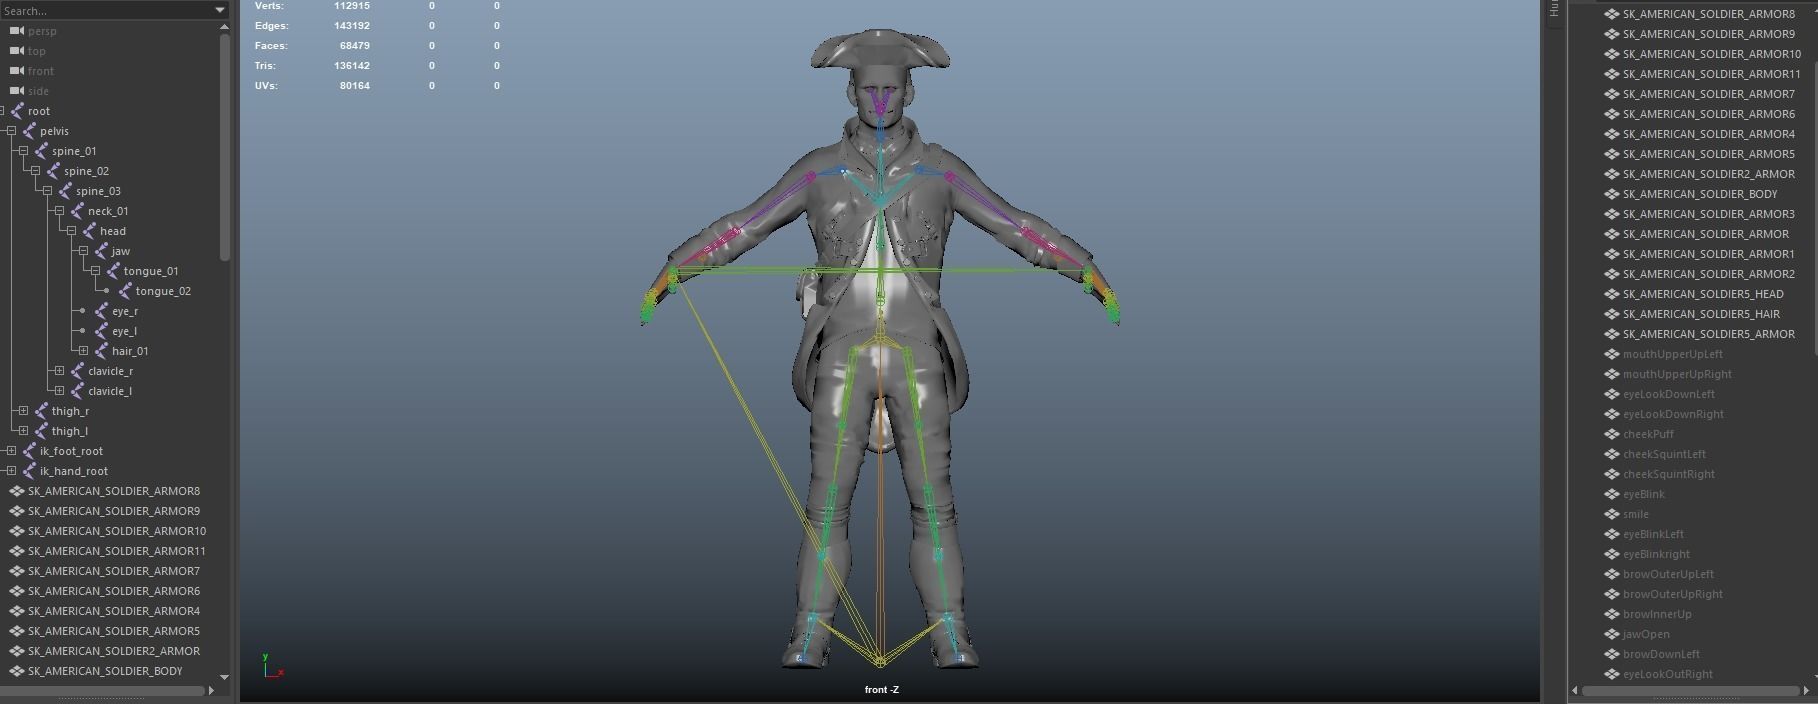1818x704 pixels.
Task: Click left outliner SK_AMERICAN_SOLDIER_BODY mesh icon
Action: click(x=17, y=671)
